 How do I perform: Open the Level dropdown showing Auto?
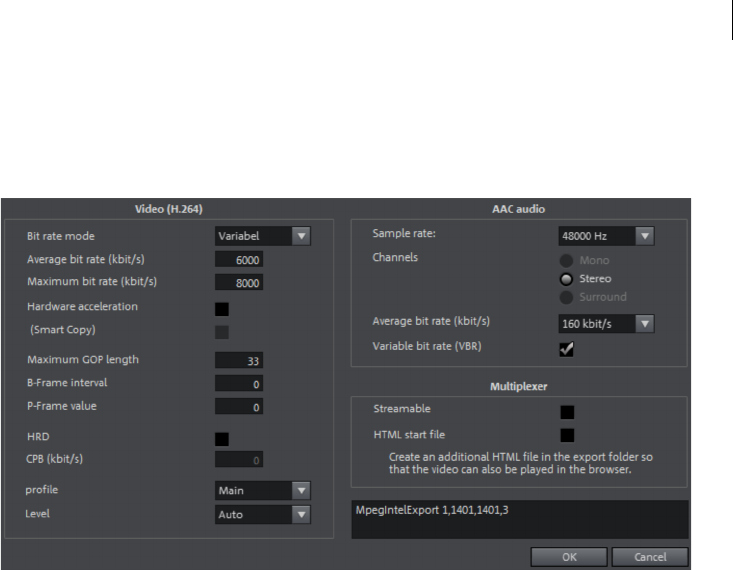click(x=263, y=514)
